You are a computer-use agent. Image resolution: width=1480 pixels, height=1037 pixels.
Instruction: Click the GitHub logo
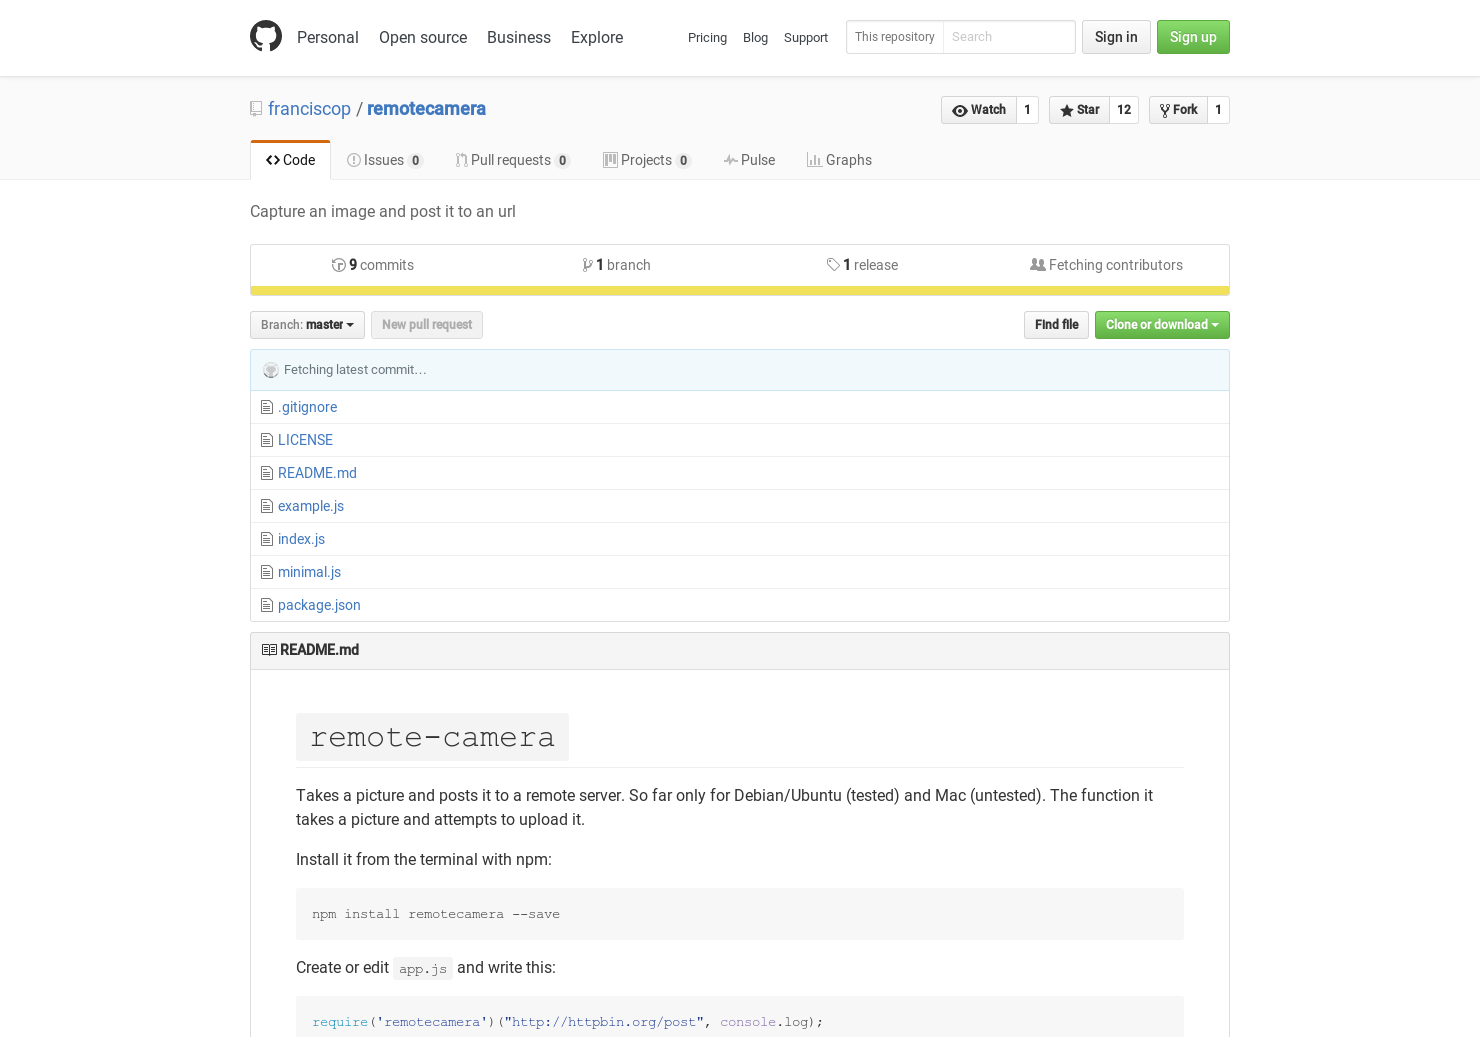(266, 36)
